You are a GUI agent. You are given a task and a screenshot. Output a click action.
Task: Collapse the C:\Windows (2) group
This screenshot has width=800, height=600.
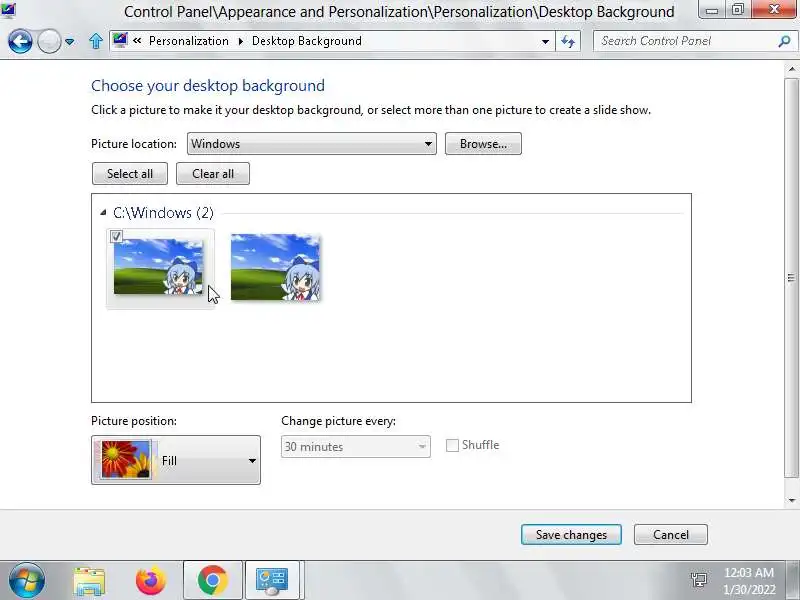103,212
